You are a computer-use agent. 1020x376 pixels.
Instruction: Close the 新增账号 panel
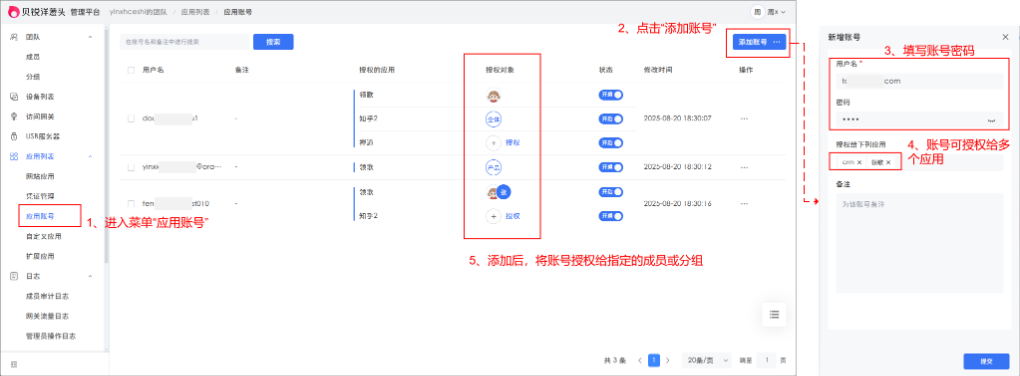[x=1005, y=37]
